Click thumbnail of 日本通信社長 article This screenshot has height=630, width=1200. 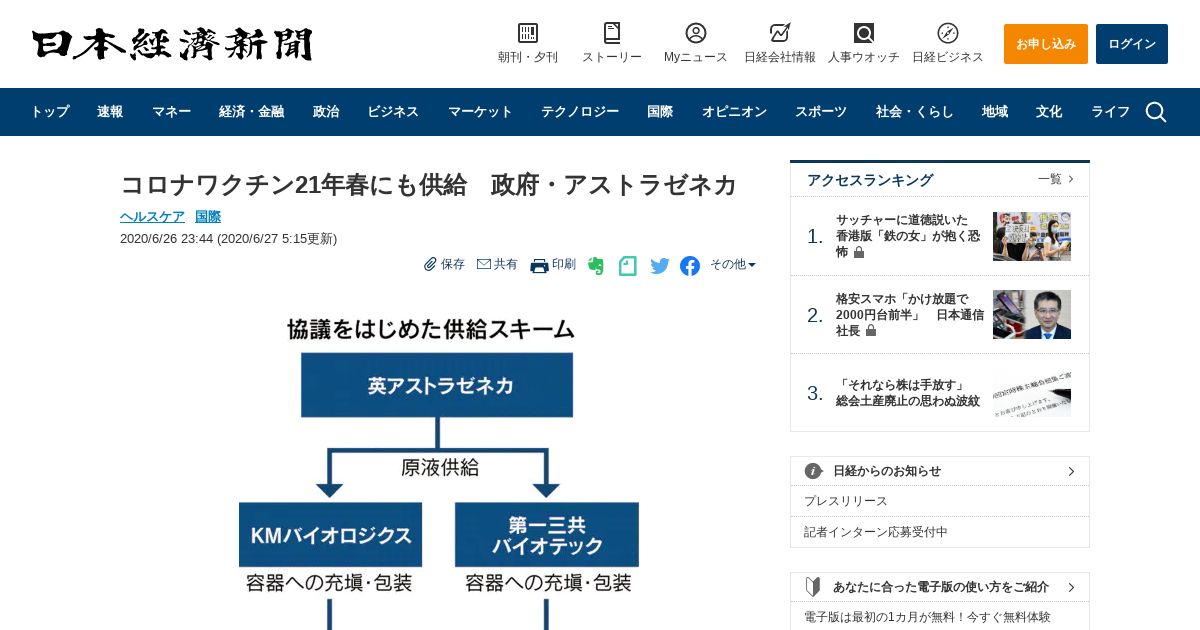1032,314
